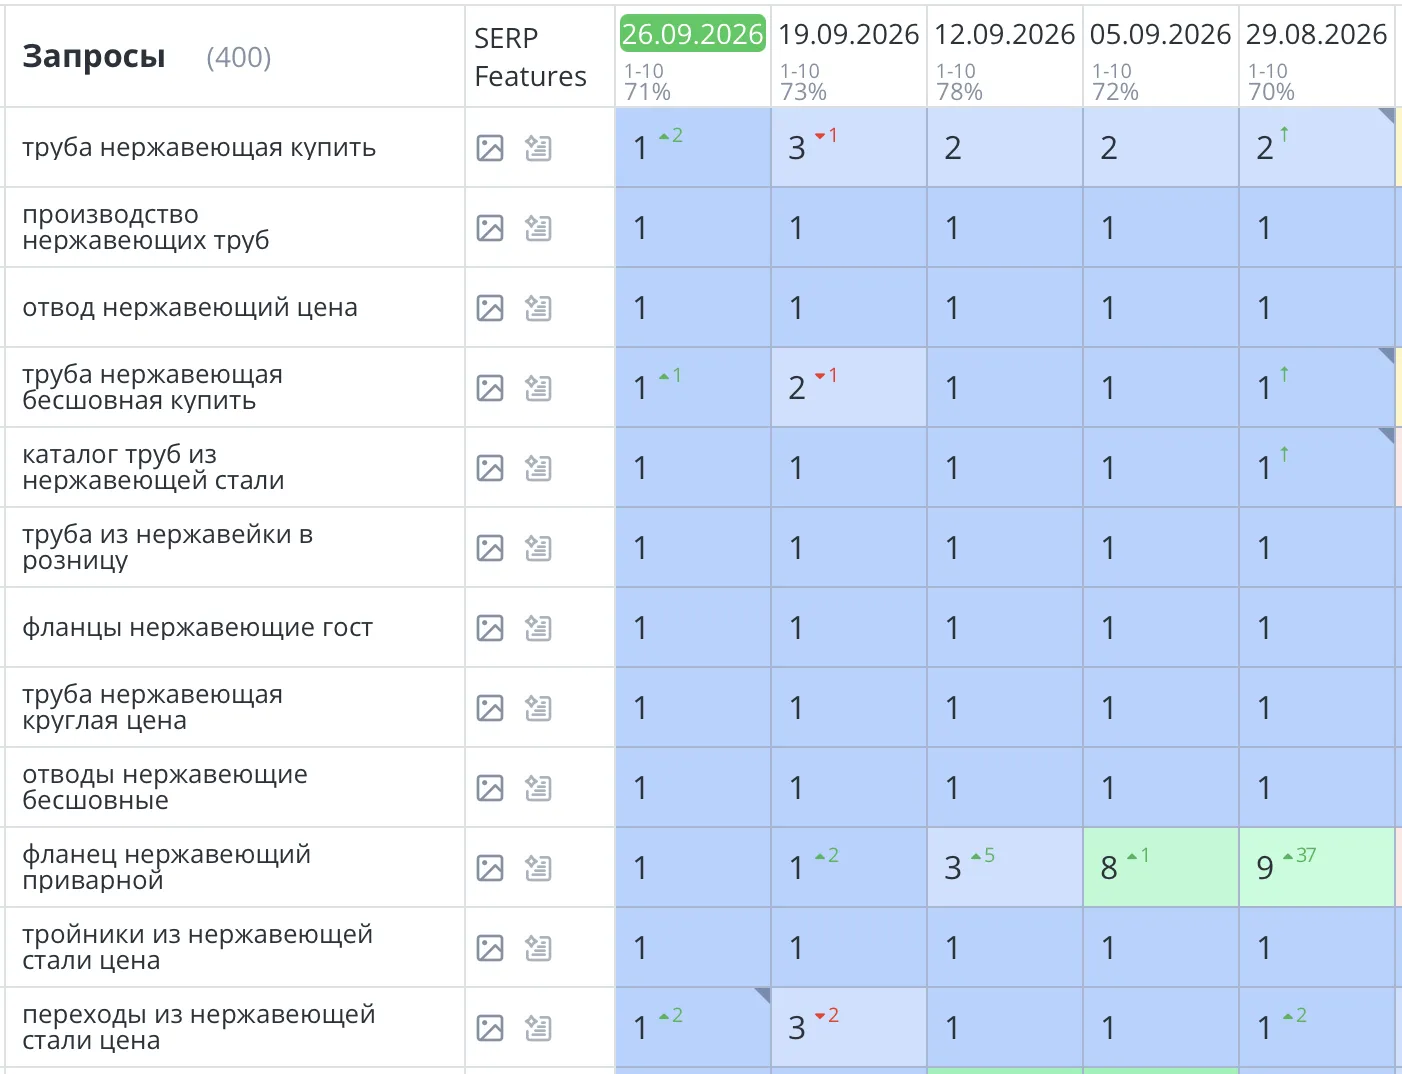The width and height of the screenshot is (1402, 1074).
Task: Click list snippet icon for «производство нержавеющих труб»
Action: [x=538, y=228]
